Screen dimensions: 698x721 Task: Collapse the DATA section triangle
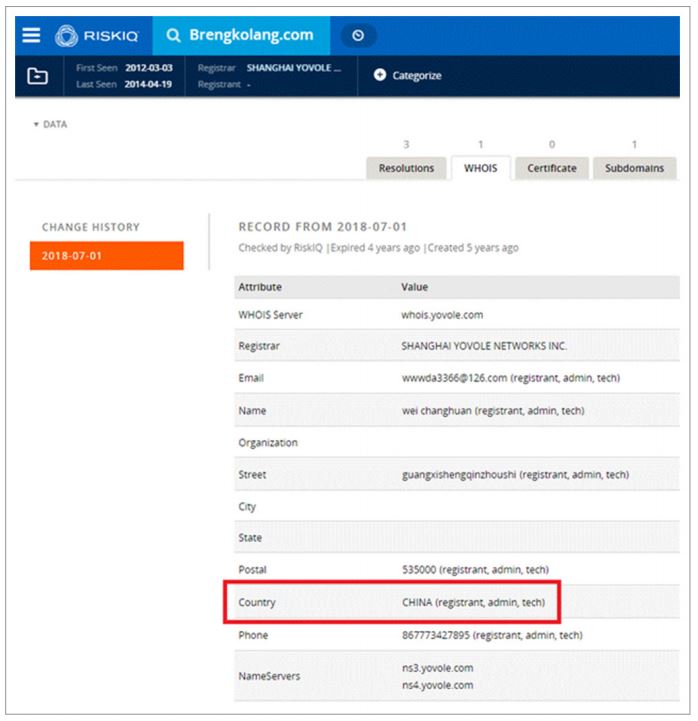coord(36,124)
